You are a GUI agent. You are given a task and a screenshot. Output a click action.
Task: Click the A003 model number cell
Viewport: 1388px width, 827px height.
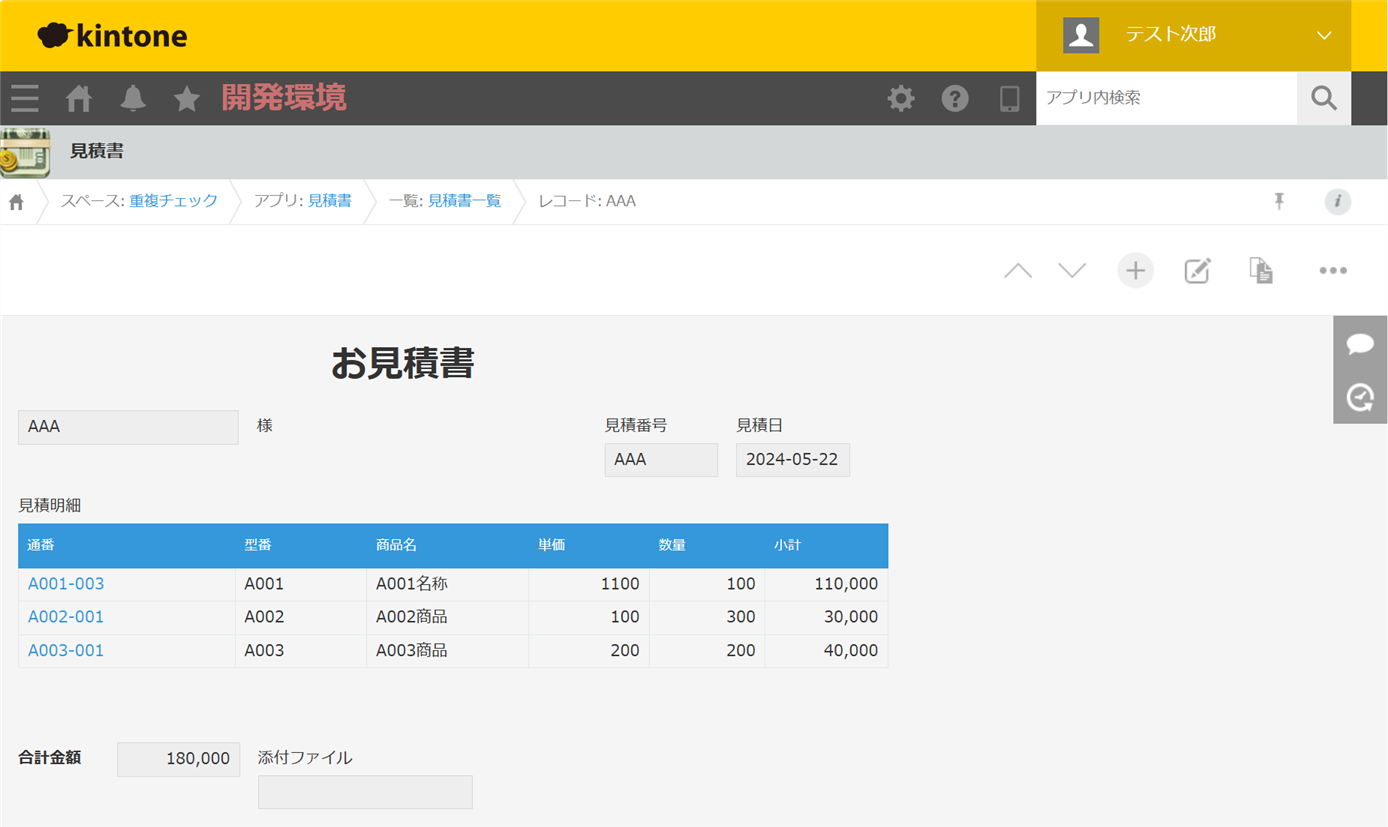coord(301,650)
